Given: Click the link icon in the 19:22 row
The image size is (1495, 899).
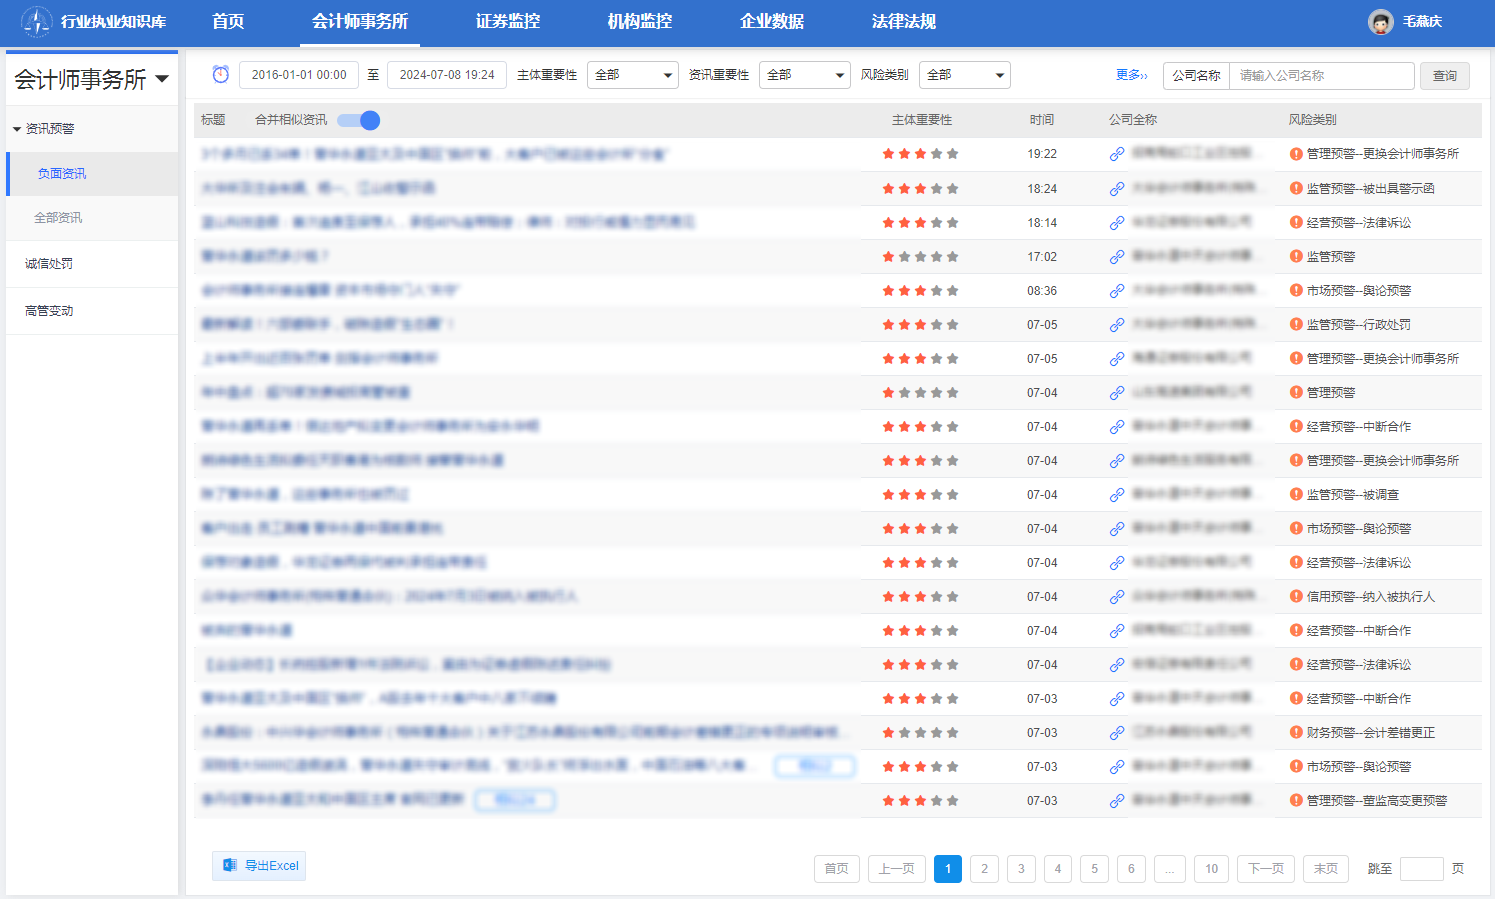Looking at the screenshot, I should tap(1117, 154).
